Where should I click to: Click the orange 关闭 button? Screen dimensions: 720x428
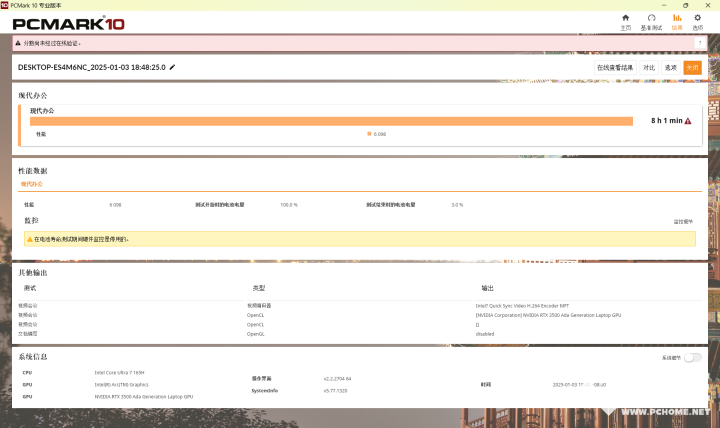tap(692, 68)
